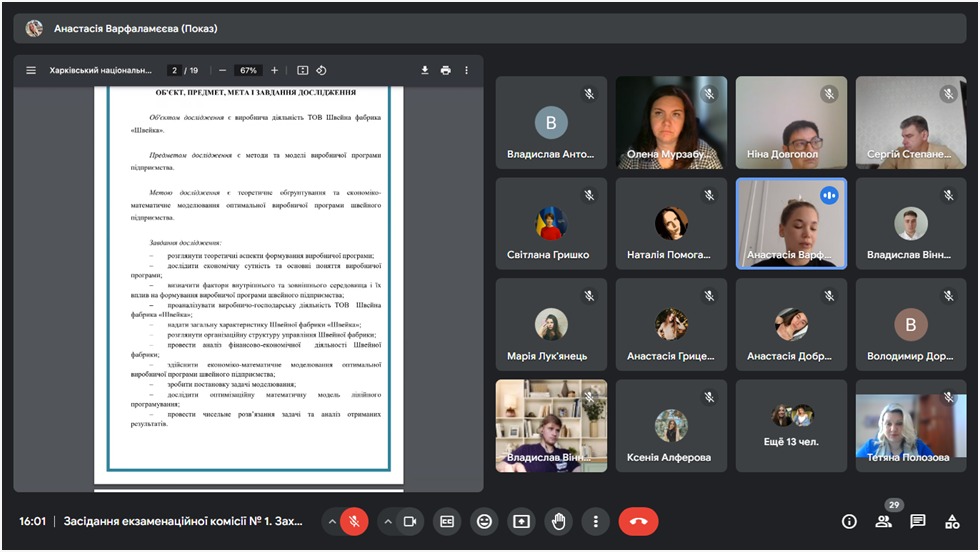This screenshot has width=980, height=552.
Task: Download the shared PDF document
Action: 425,71
